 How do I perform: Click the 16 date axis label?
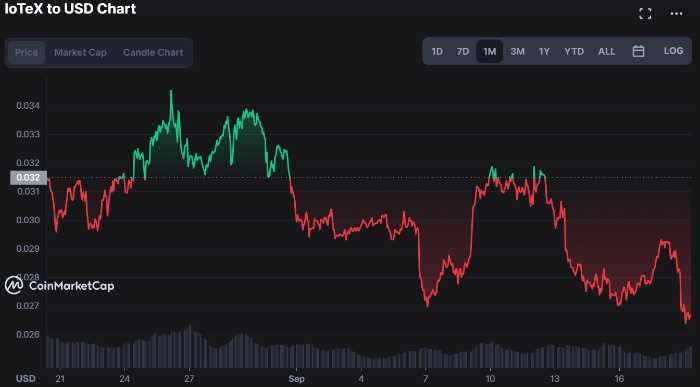point(619,379)
